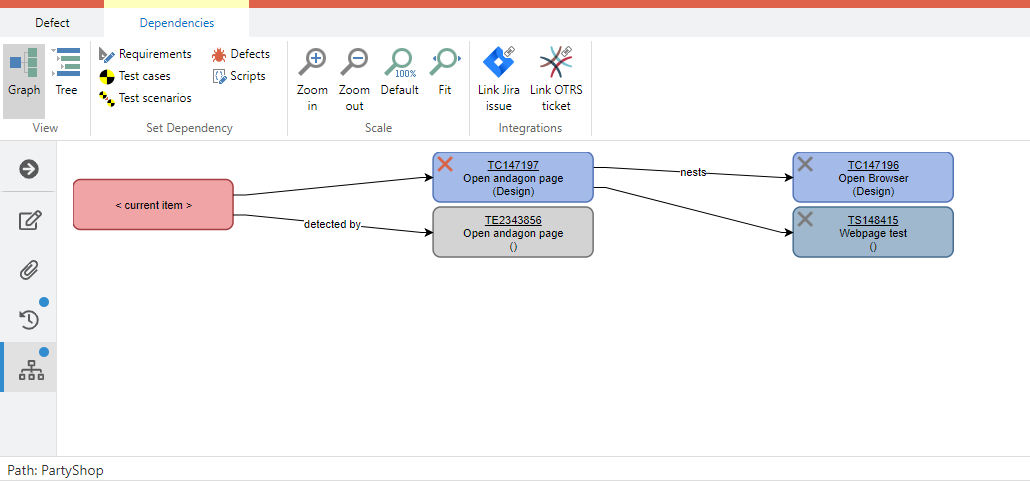Screen dimensions: 1030x481
Task: Open the TC147197 test case link
Action: click(513, 165)
